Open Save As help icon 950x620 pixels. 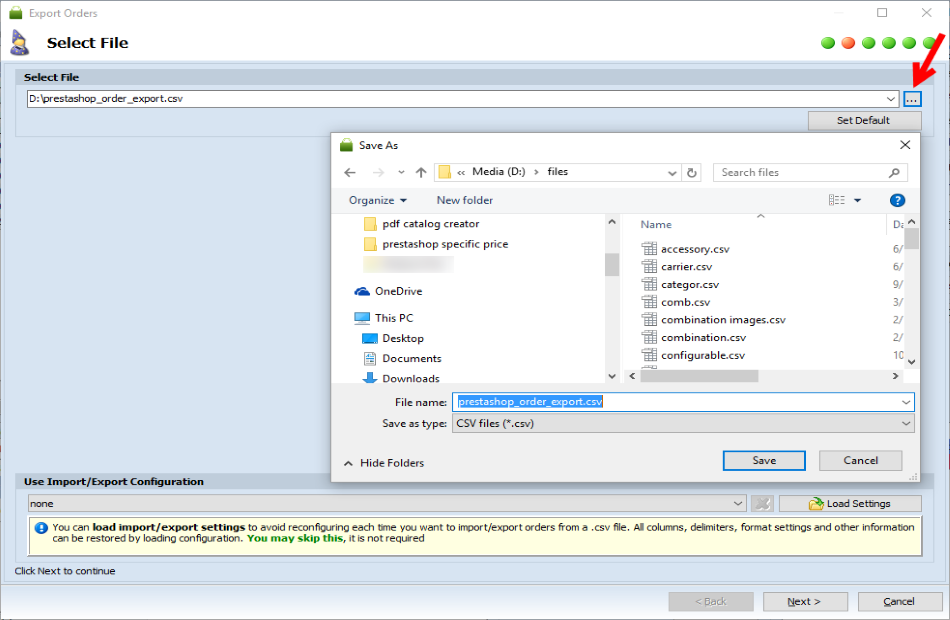pyautogui.click(x=897, y=201)
